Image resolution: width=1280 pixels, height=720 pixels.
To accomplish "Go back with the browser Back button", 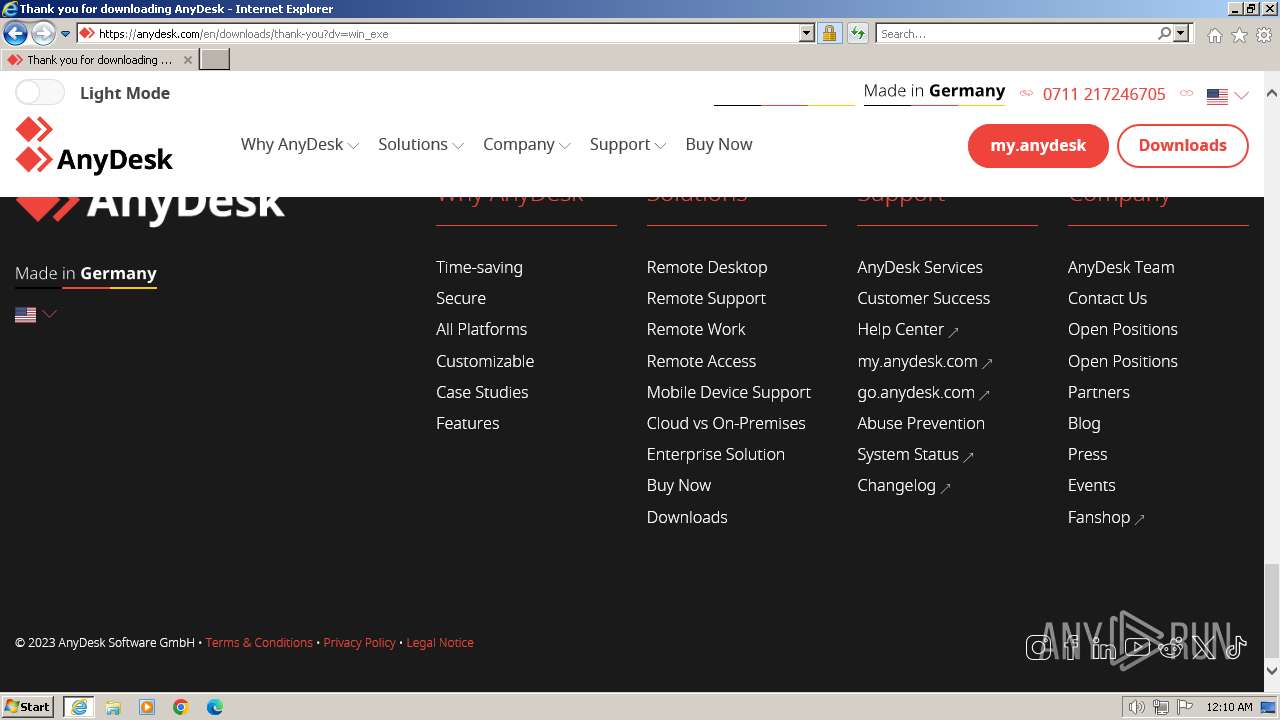I will point(15,33).
